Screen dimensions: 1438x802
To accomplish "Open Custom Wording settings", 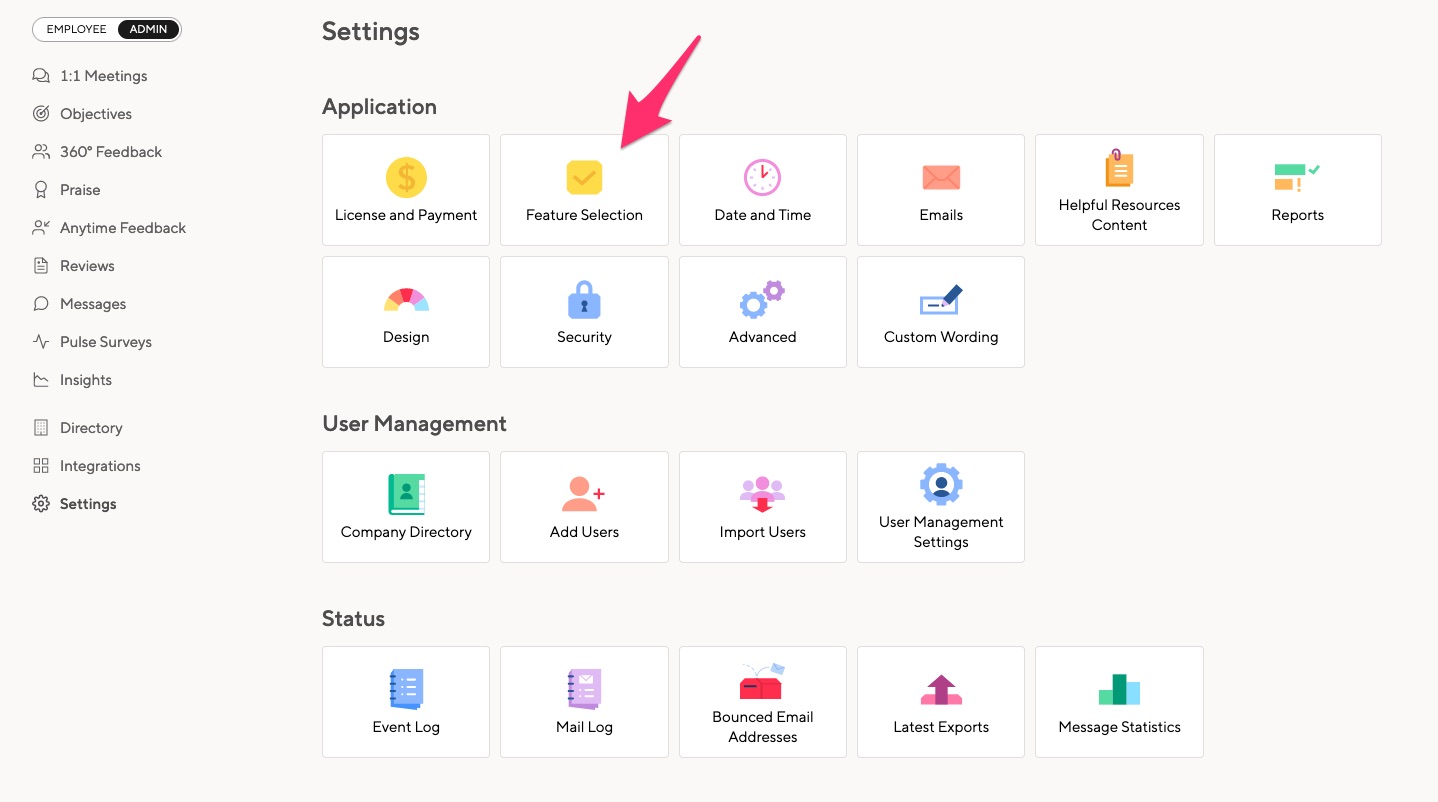I will click(x=940, y=311).
